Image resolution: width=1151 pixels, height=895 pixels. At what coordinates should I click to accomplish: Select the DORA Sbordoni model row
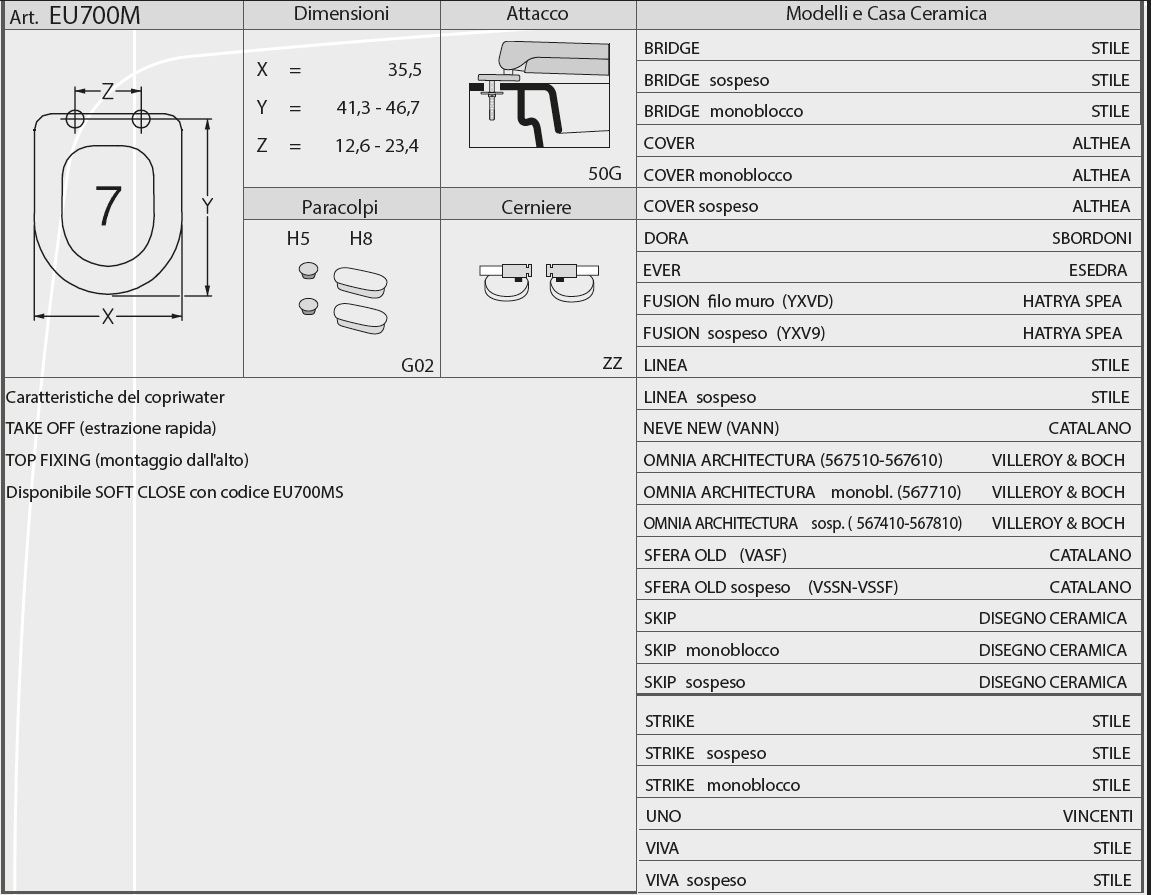coord(887,238)
